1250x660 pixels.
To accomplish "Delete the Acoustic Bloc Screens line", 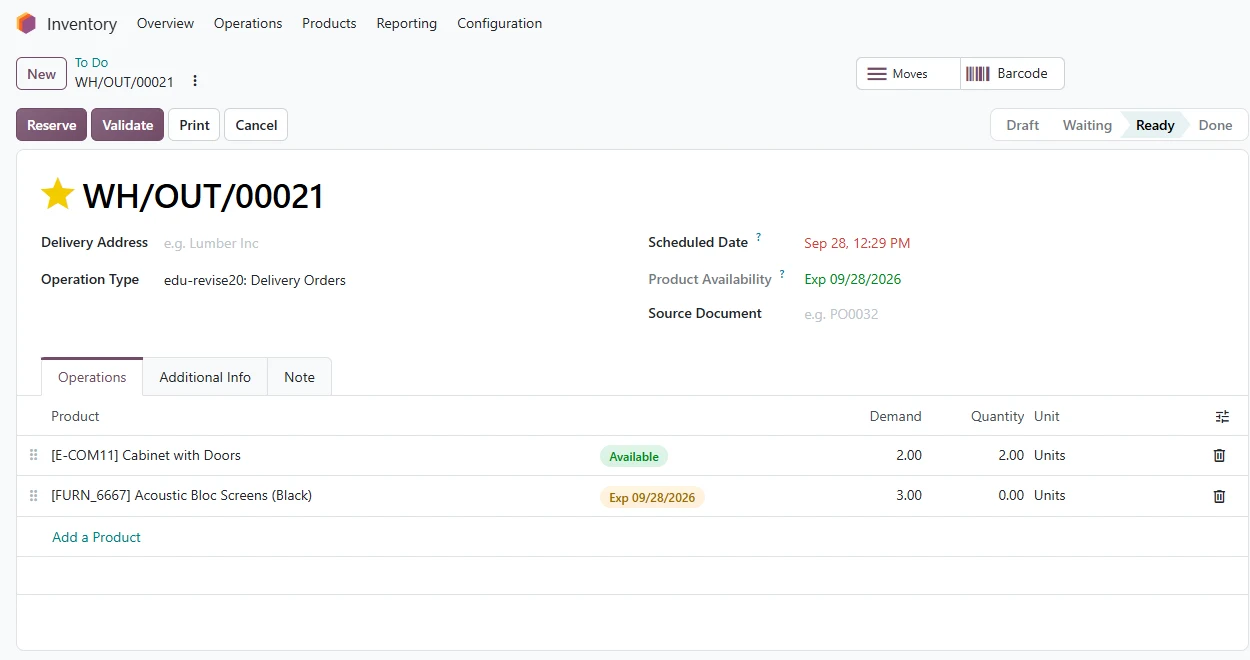I will 1219,496.
